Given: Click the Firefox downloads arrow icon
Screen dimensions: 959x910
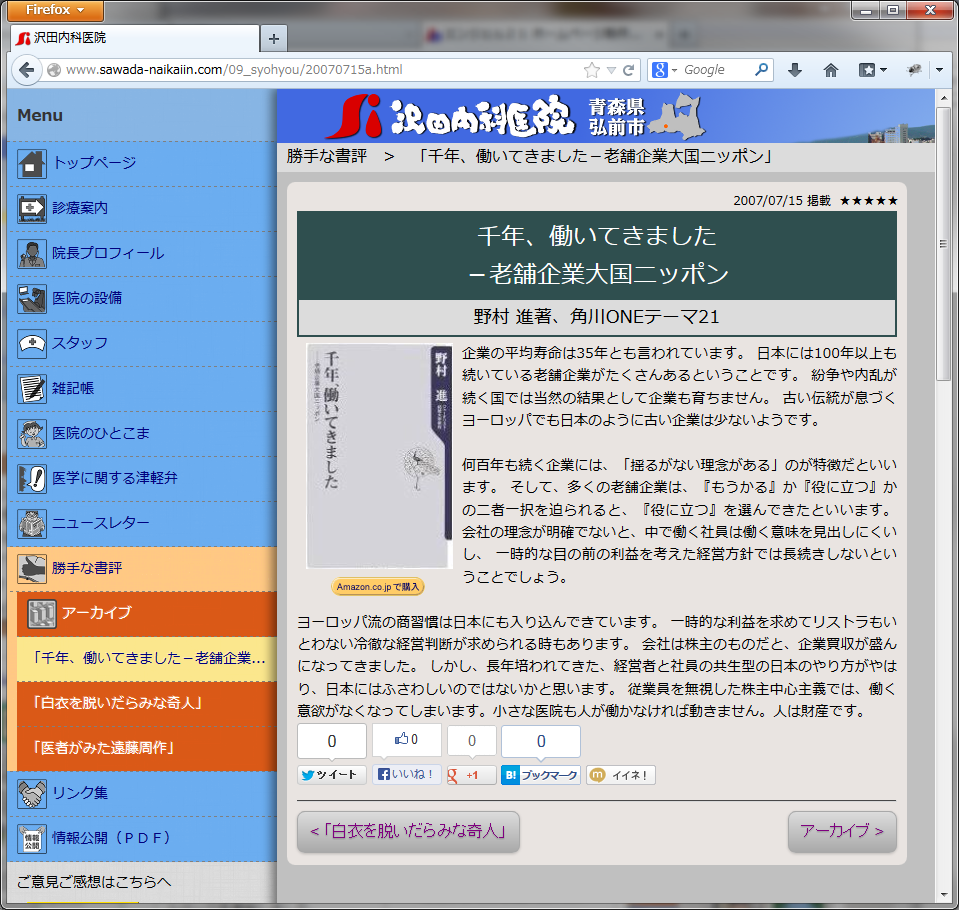Looking at the screenshot, I should pos(795,70).
